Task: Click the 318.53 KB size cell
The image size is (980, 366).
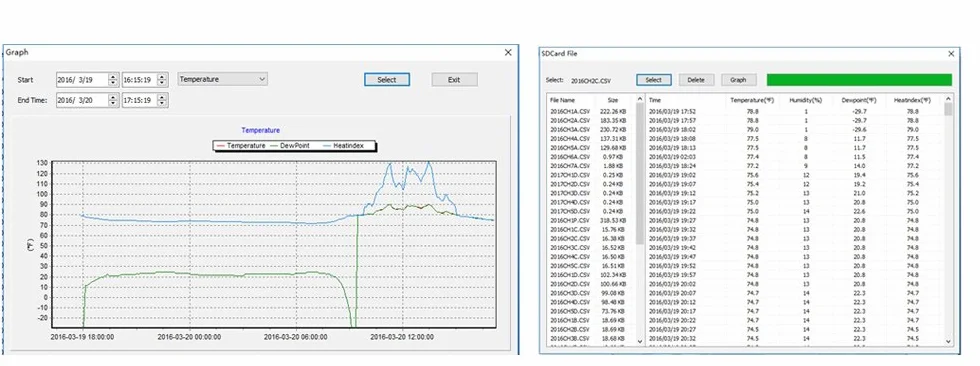Action: [x=613, y=220]
